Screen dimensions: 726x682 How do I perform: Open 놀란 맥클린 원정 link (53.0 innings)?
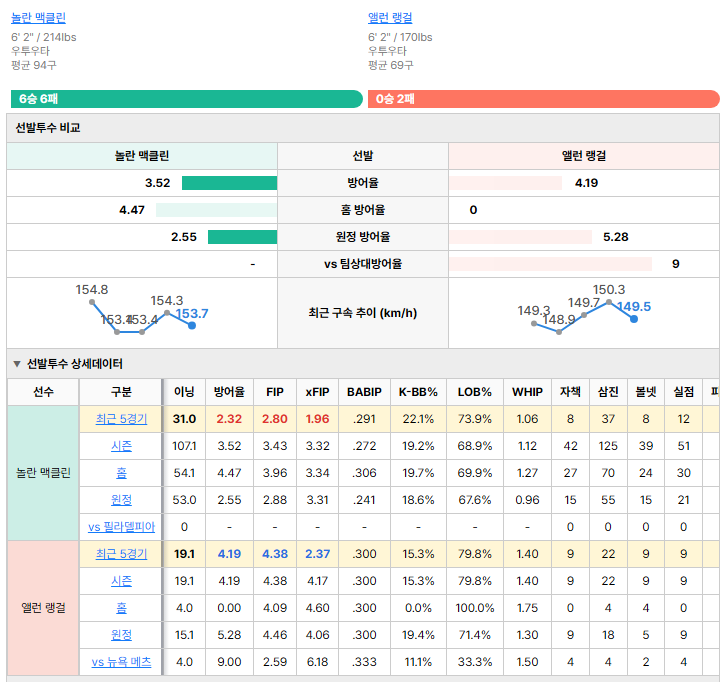[121, 500]
